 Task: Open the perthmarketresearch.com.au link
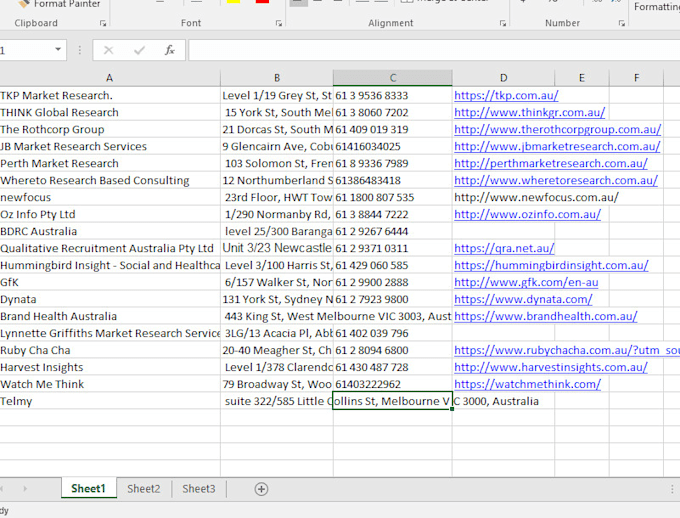click(551, 163)
